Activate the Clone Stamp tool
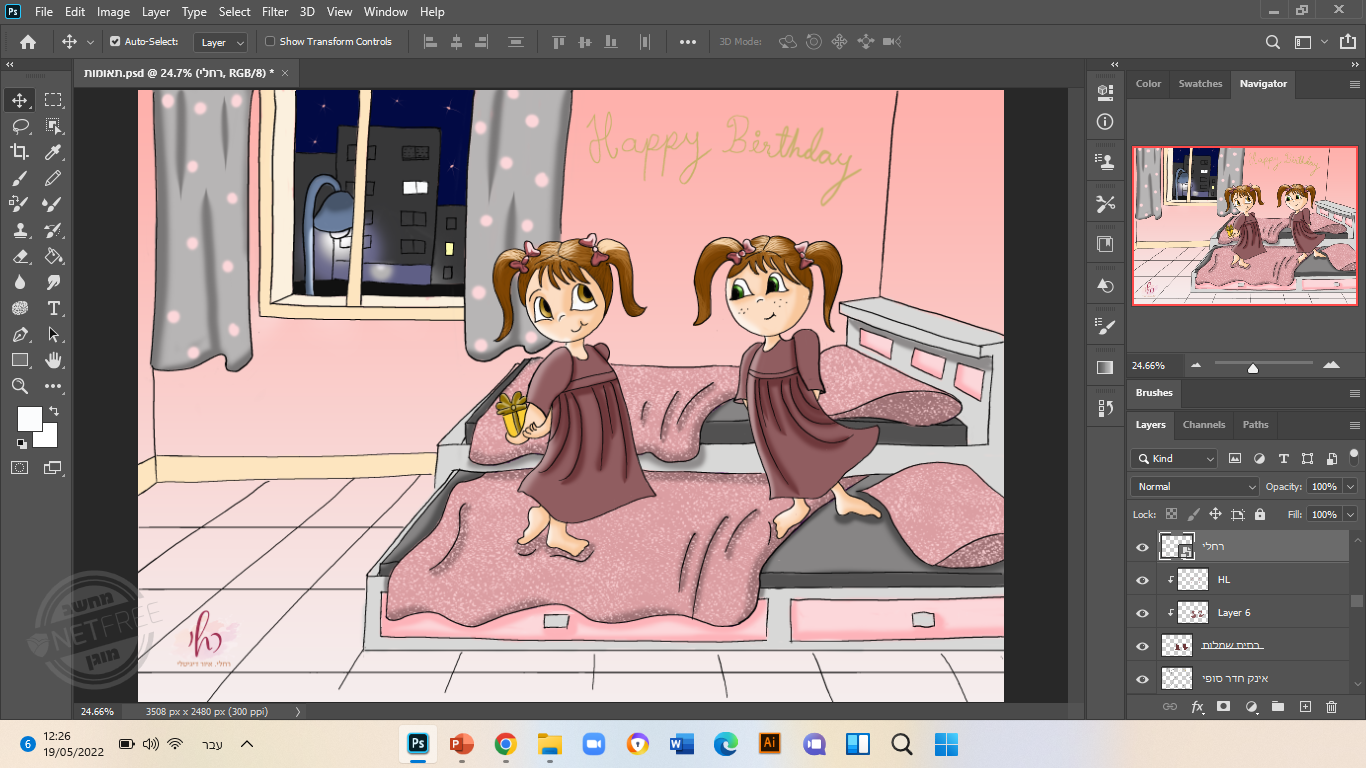 pyautogui.click(x=20, y=230)
